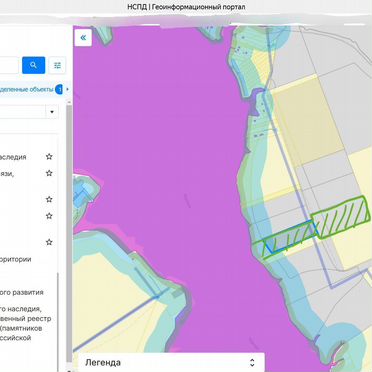
Task: Select the green hatched parcel on the right
Action: click(341, 217)
